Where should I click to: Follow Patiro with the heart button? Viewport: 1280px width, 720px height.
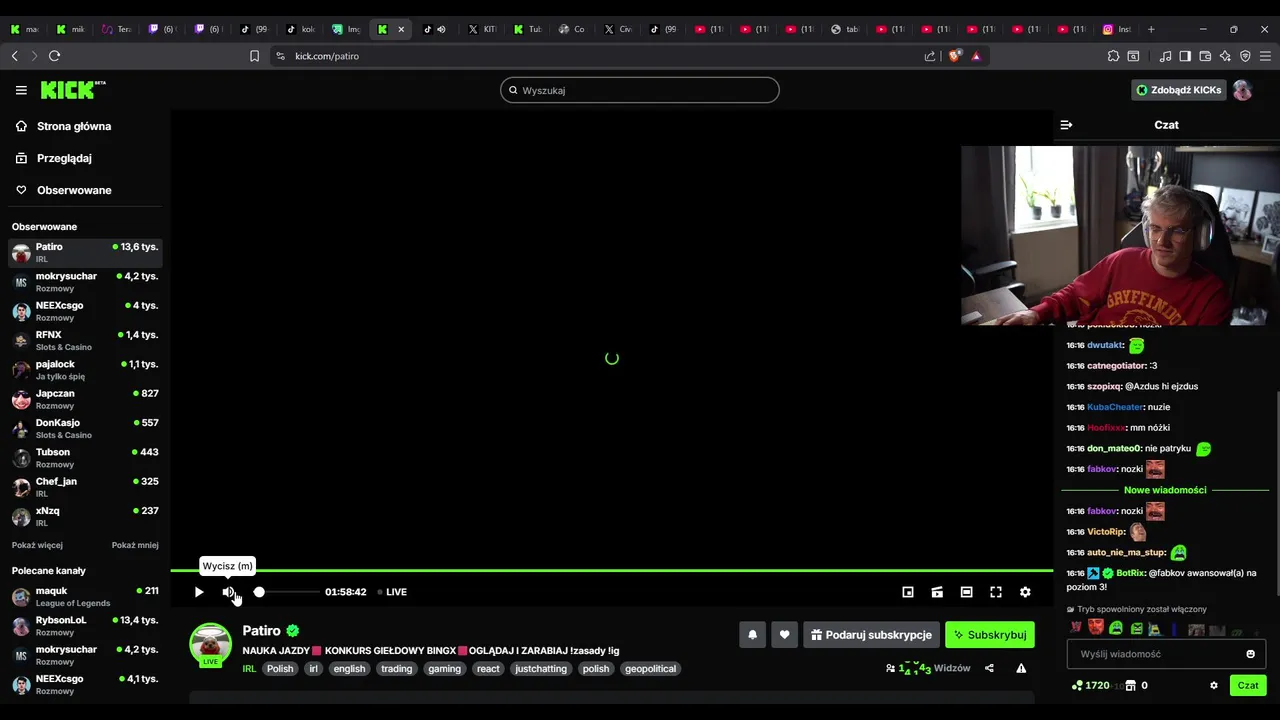[x=785, y=635]
